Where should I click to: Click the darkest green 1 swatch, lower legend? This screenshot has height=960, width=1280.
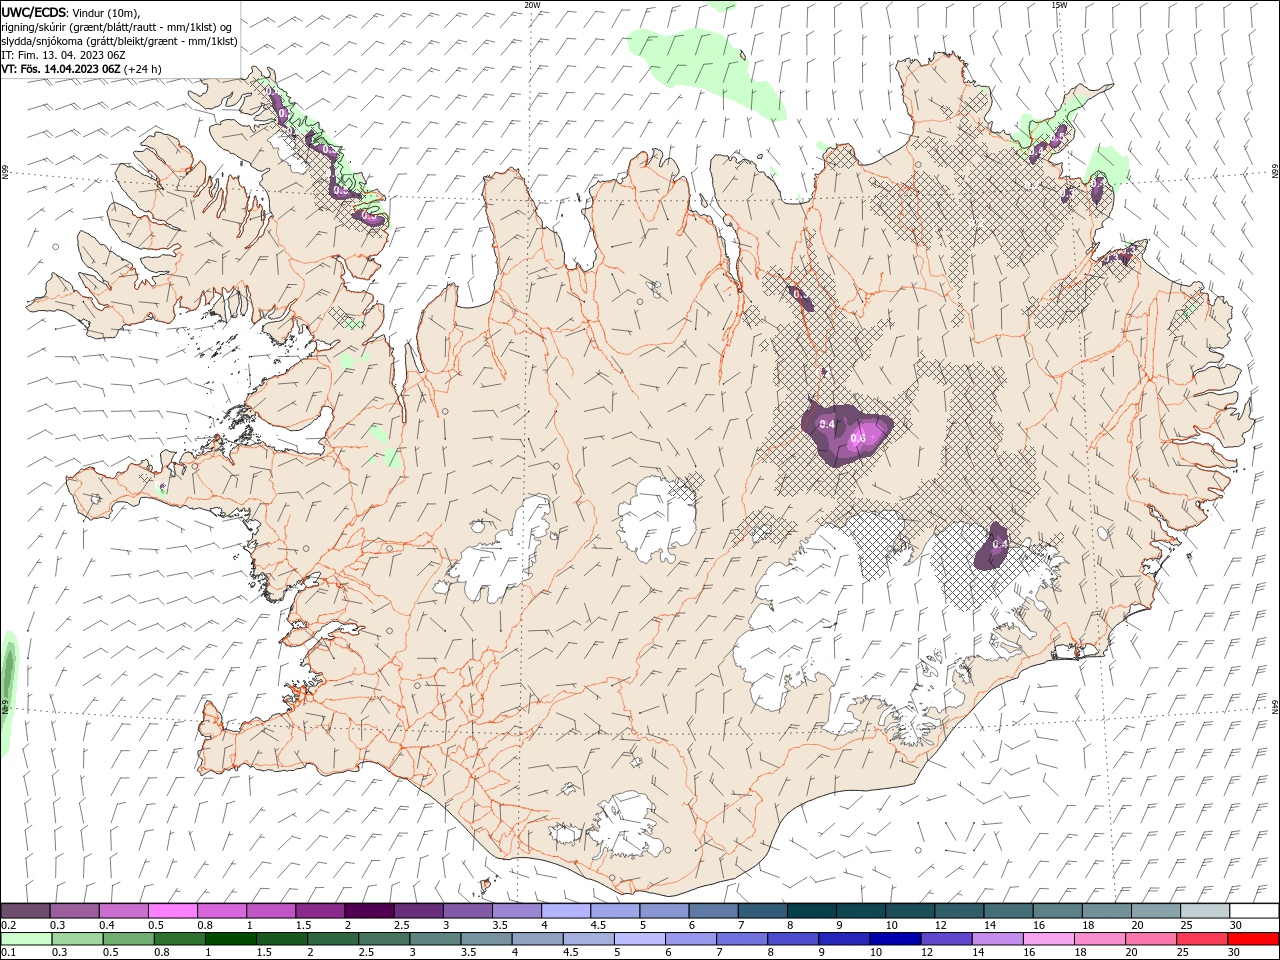click(230, 939)
